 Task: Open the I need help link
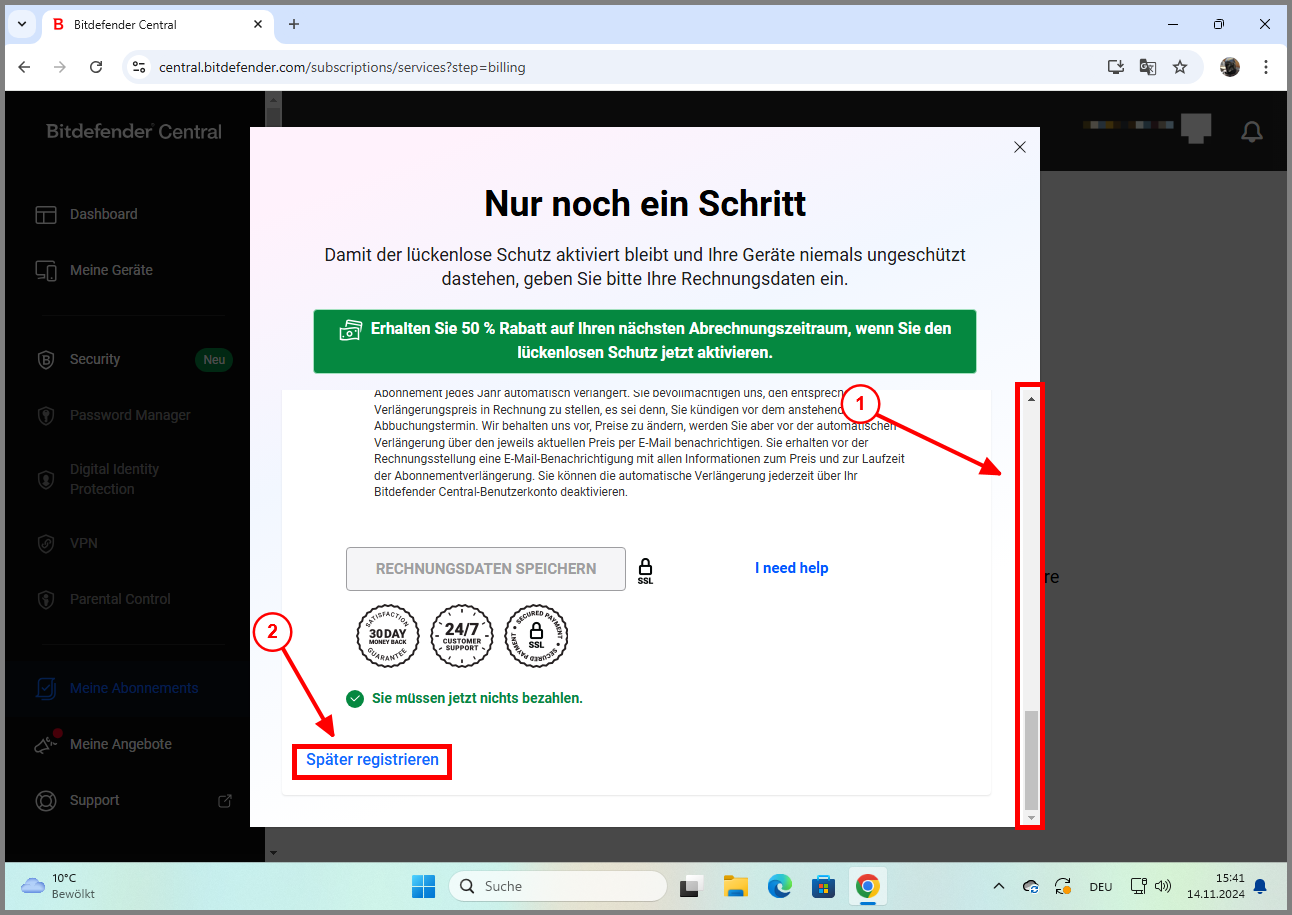pos(791,568)
